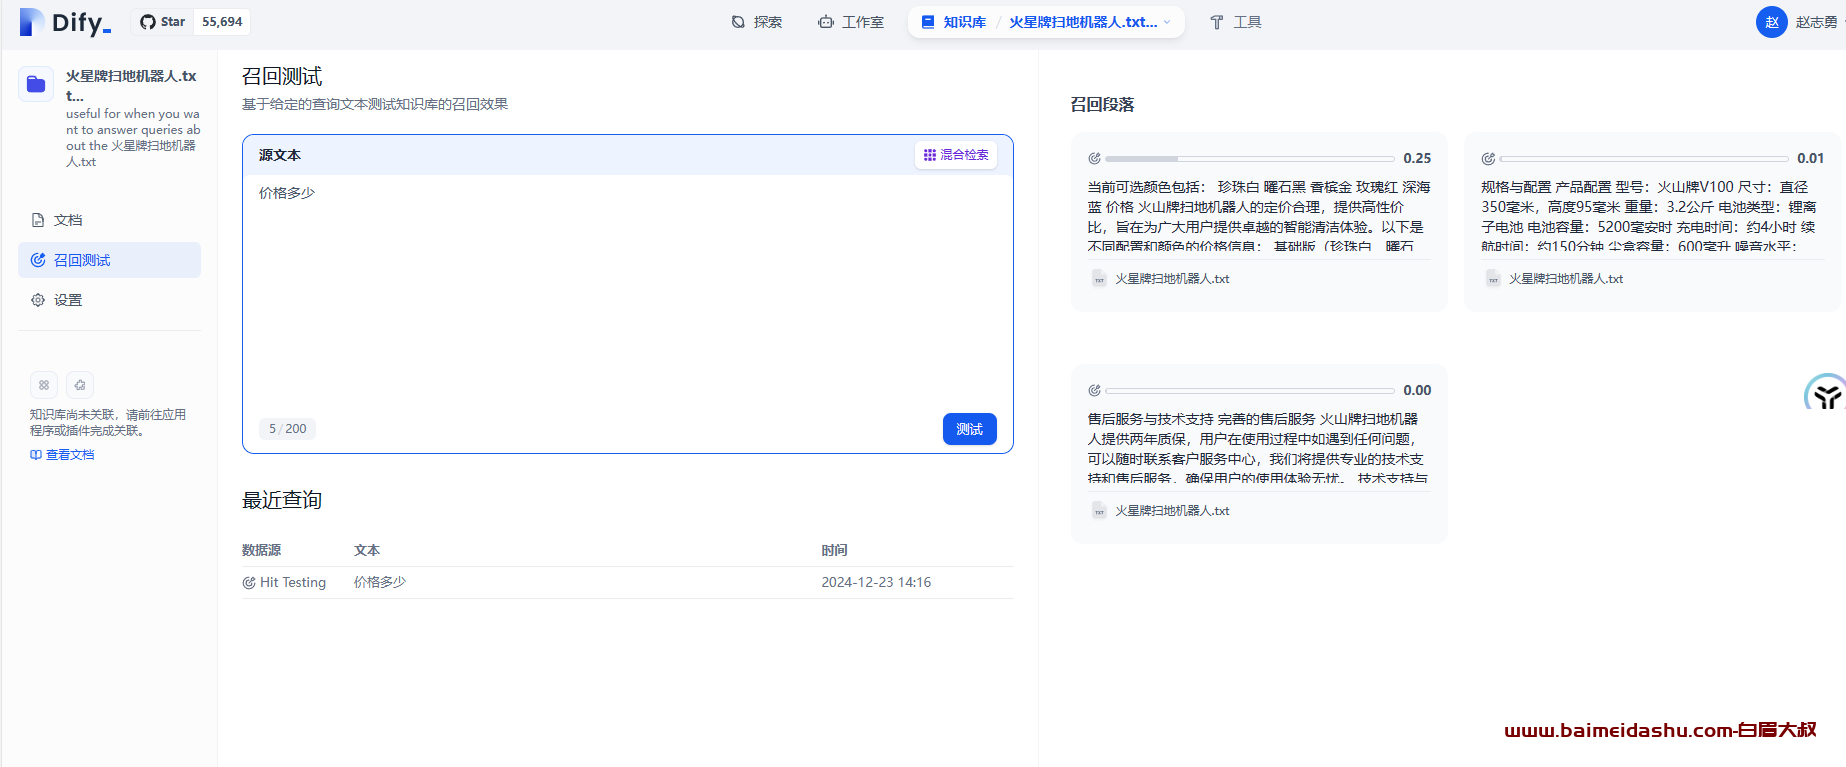Change the 混合检索 retrieval method
Viewport: 1846px width, 767px height.
(x=956, y=155)
